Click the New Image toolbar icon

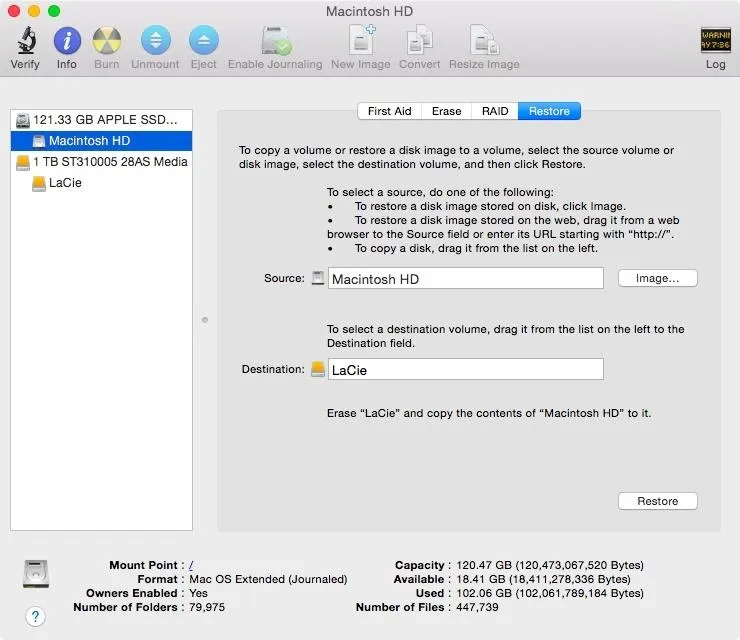[362, 40]
